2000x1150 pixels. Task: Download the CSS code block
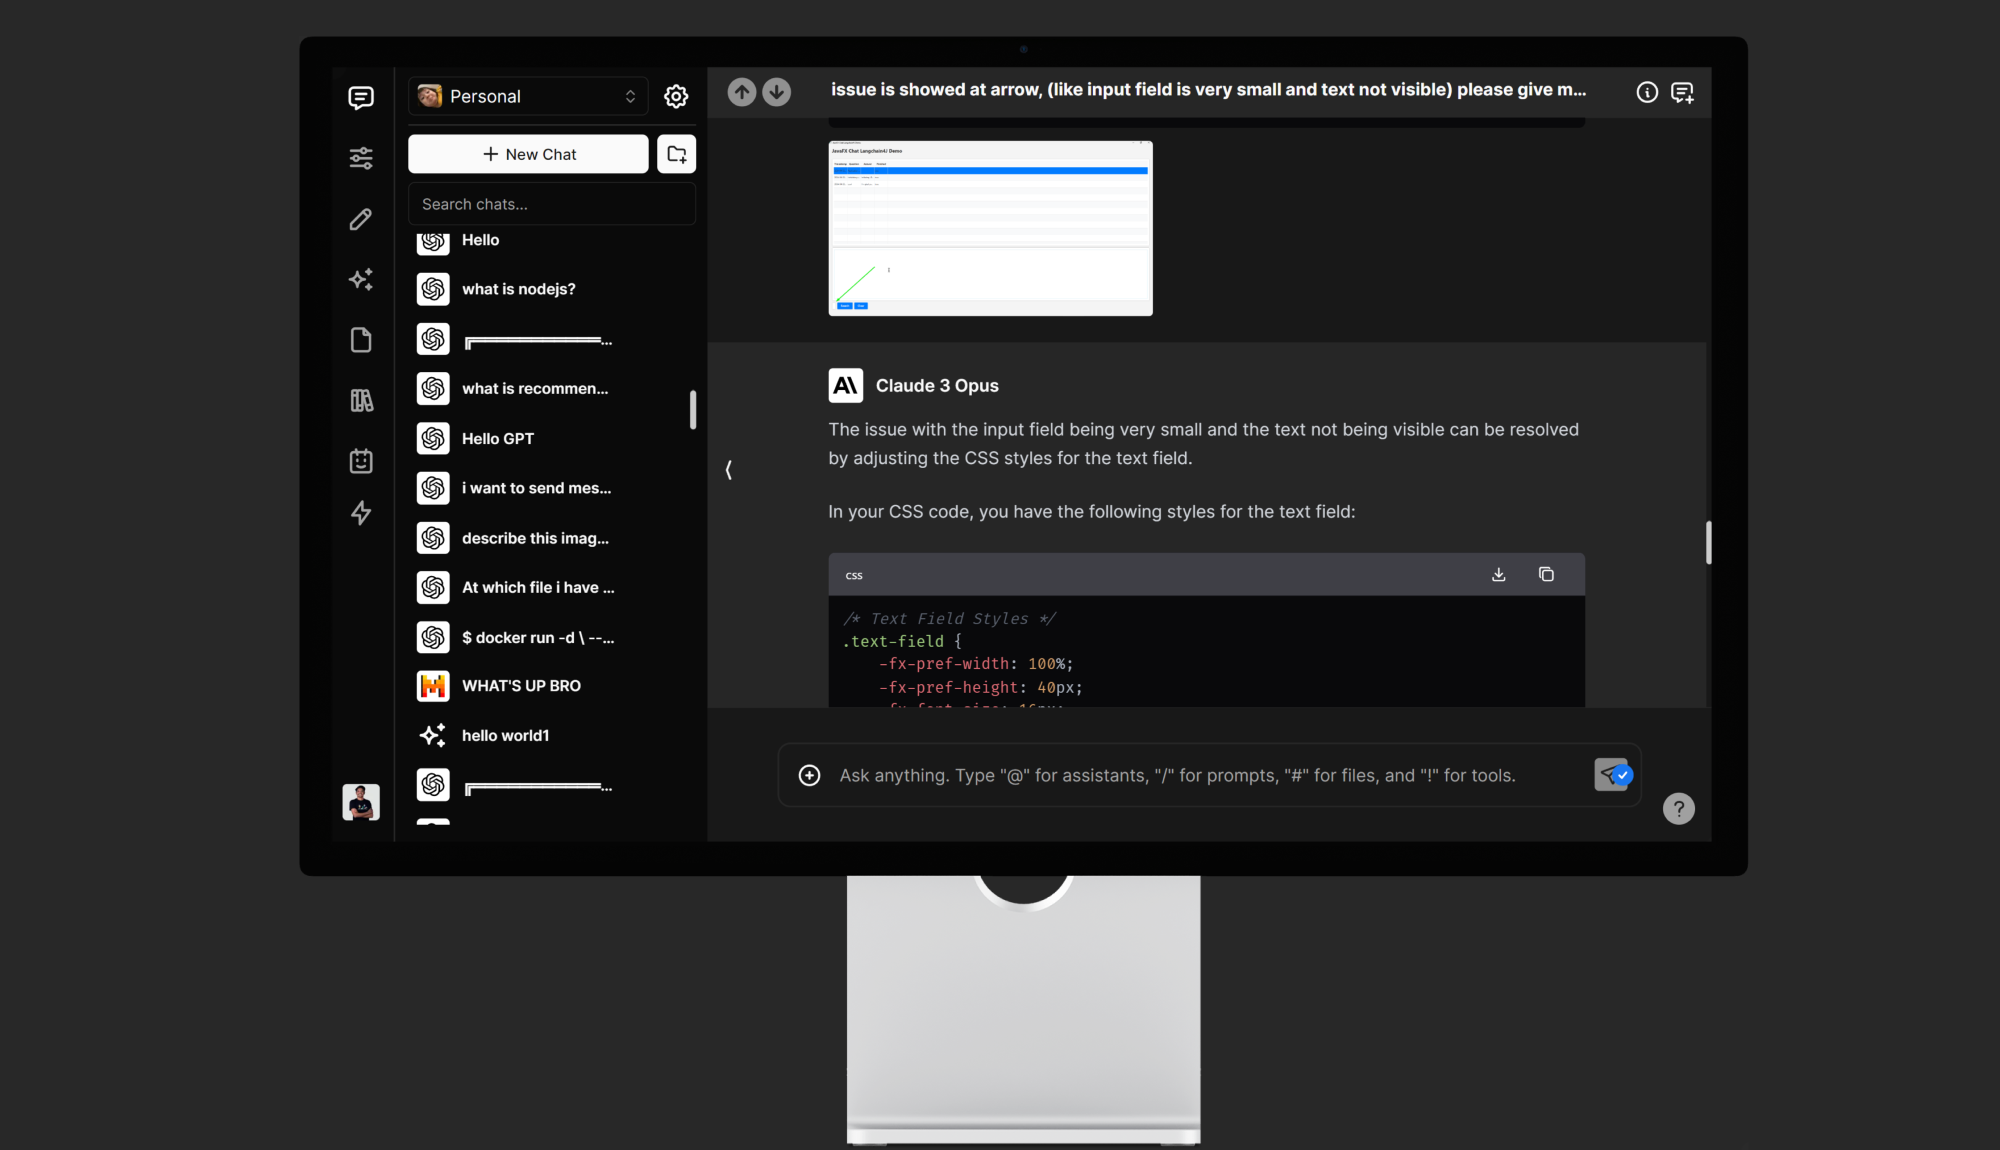coord(1498,574)
